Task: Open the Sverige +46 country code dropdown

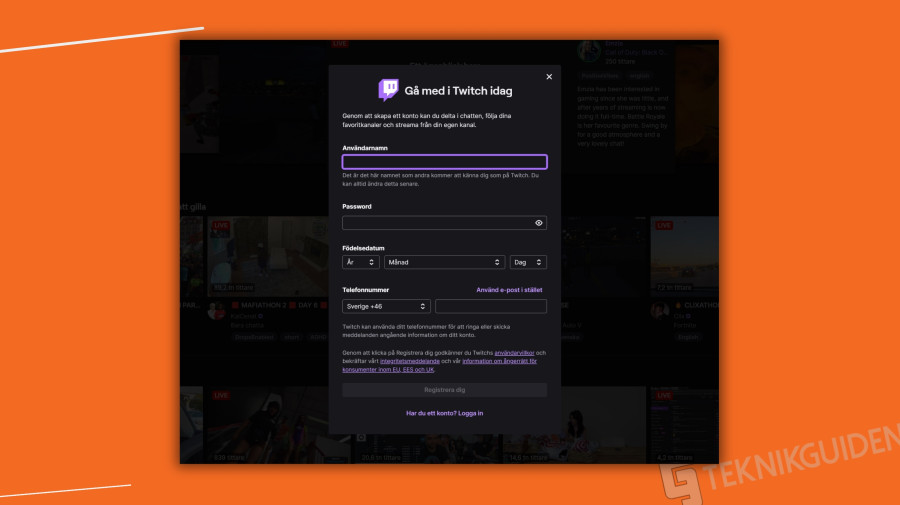Action: pyautogui.click(x=386, y=306)
